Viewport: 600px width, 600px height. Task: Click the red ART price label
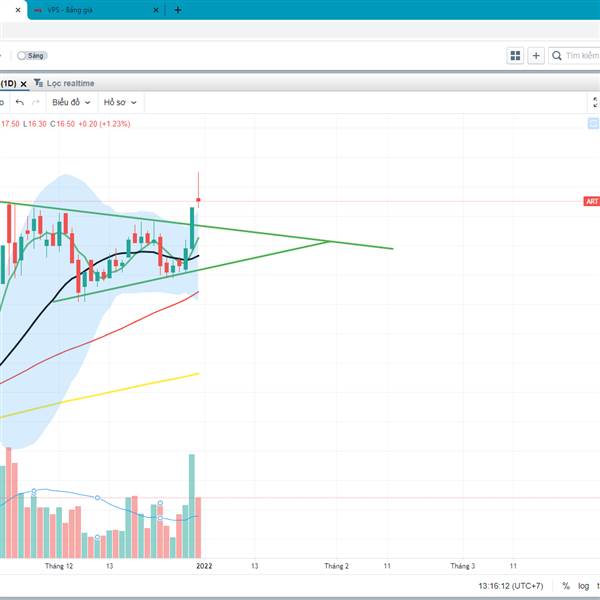click(x=592, y=201)
